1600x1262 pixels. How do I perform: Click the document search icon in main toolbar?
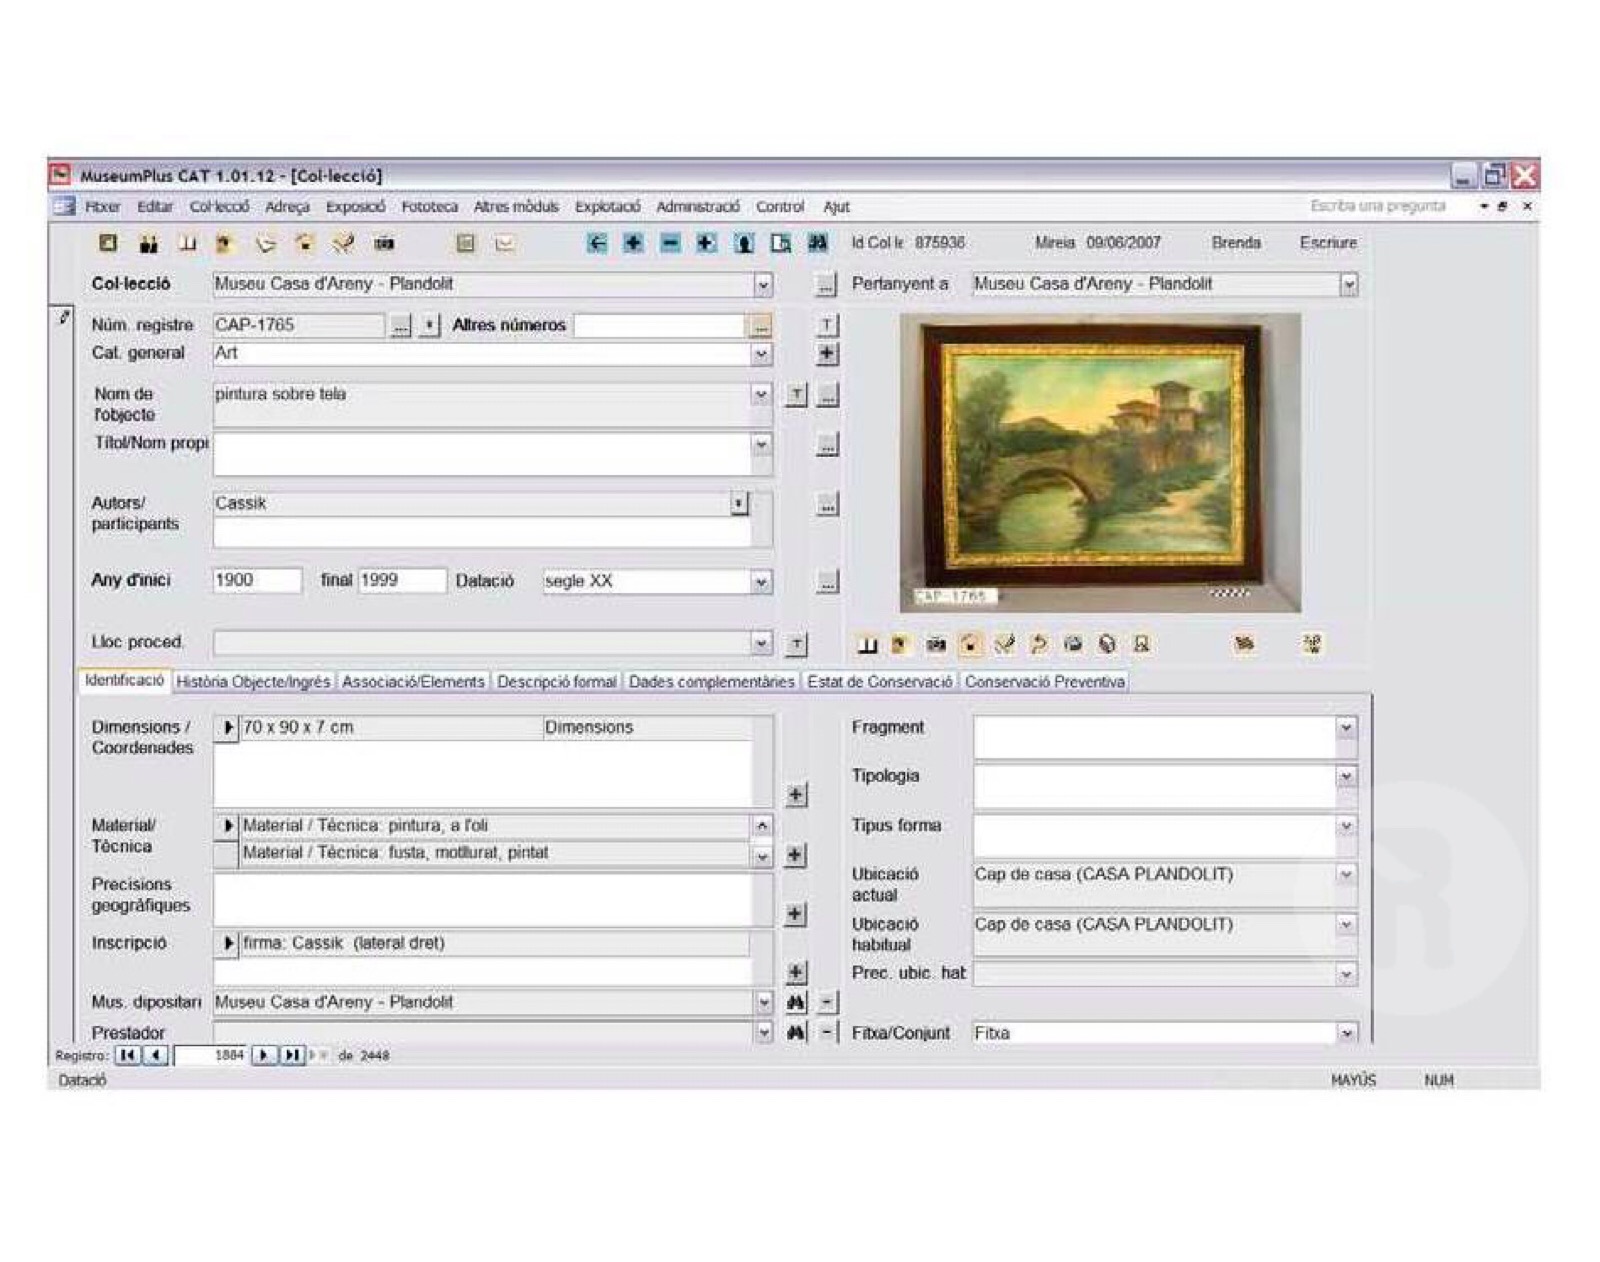[x=780, y=243]
